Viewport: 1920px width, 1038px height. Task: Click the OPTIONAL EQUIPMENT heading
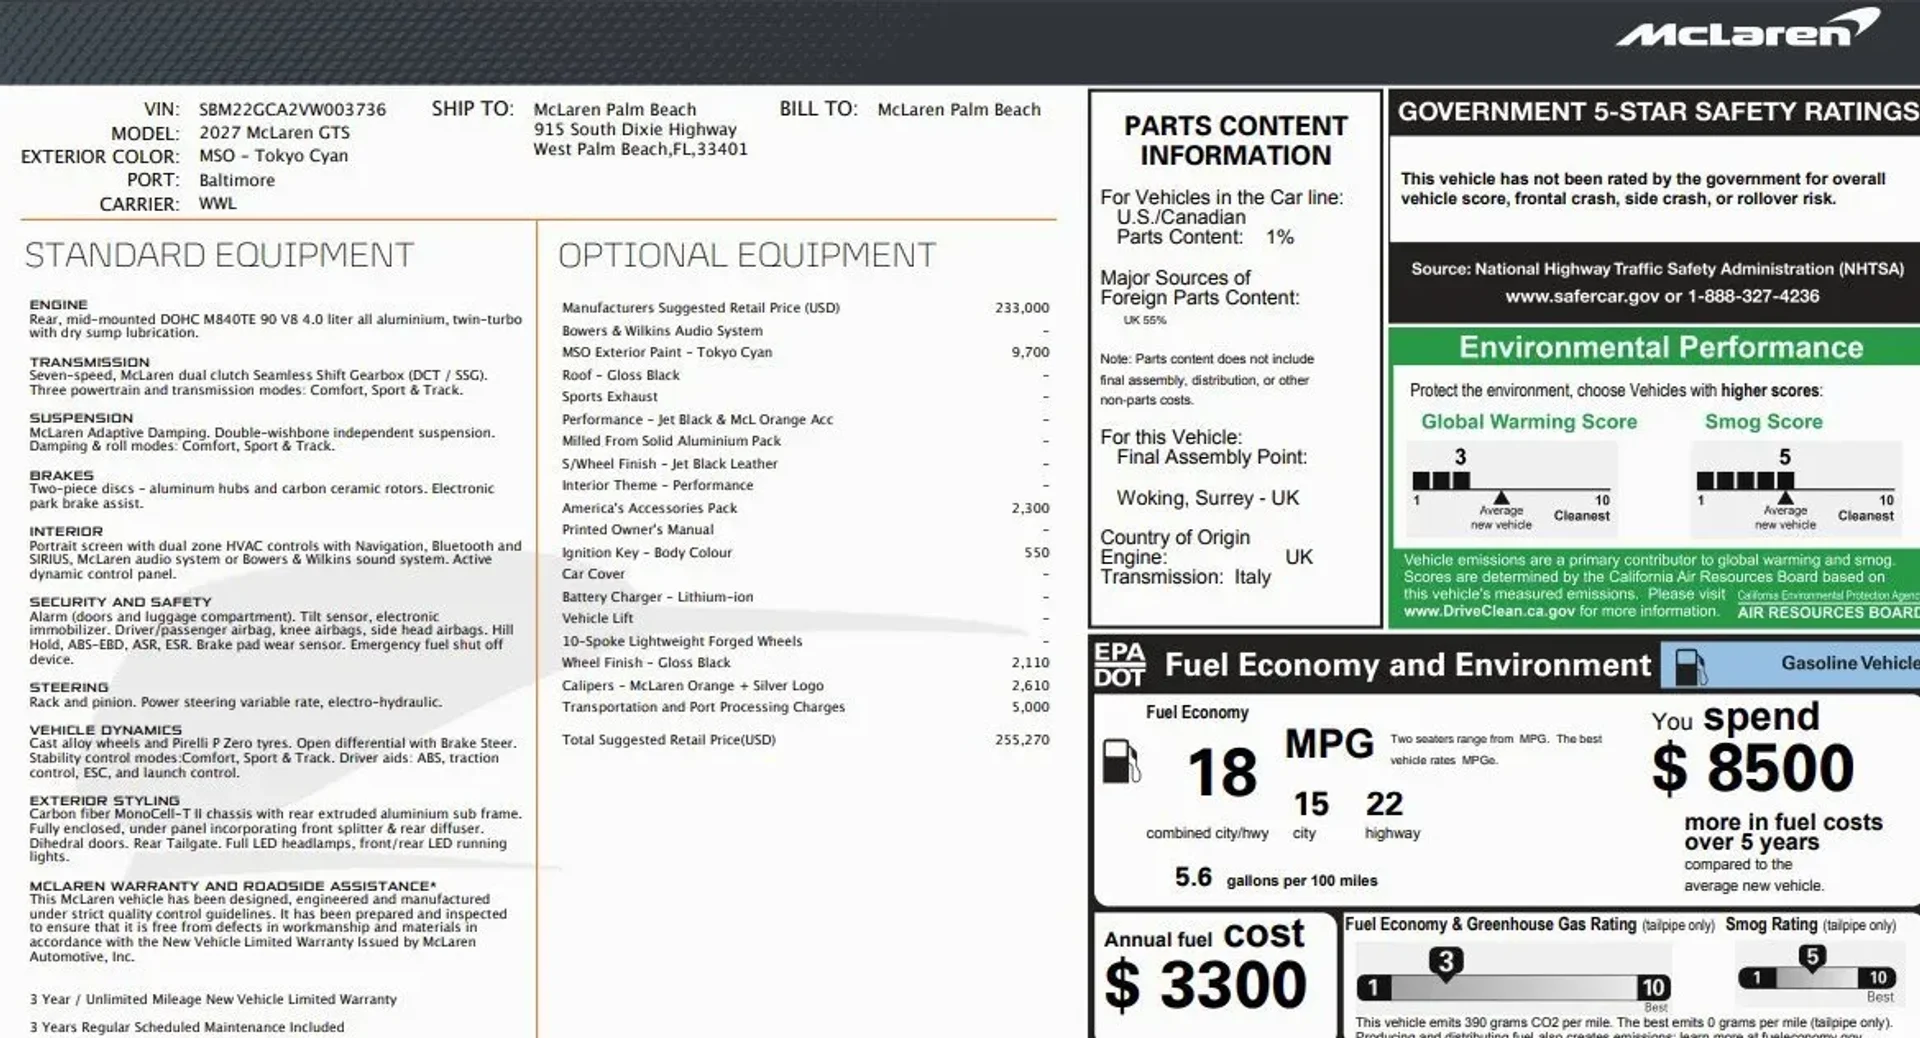747,255
